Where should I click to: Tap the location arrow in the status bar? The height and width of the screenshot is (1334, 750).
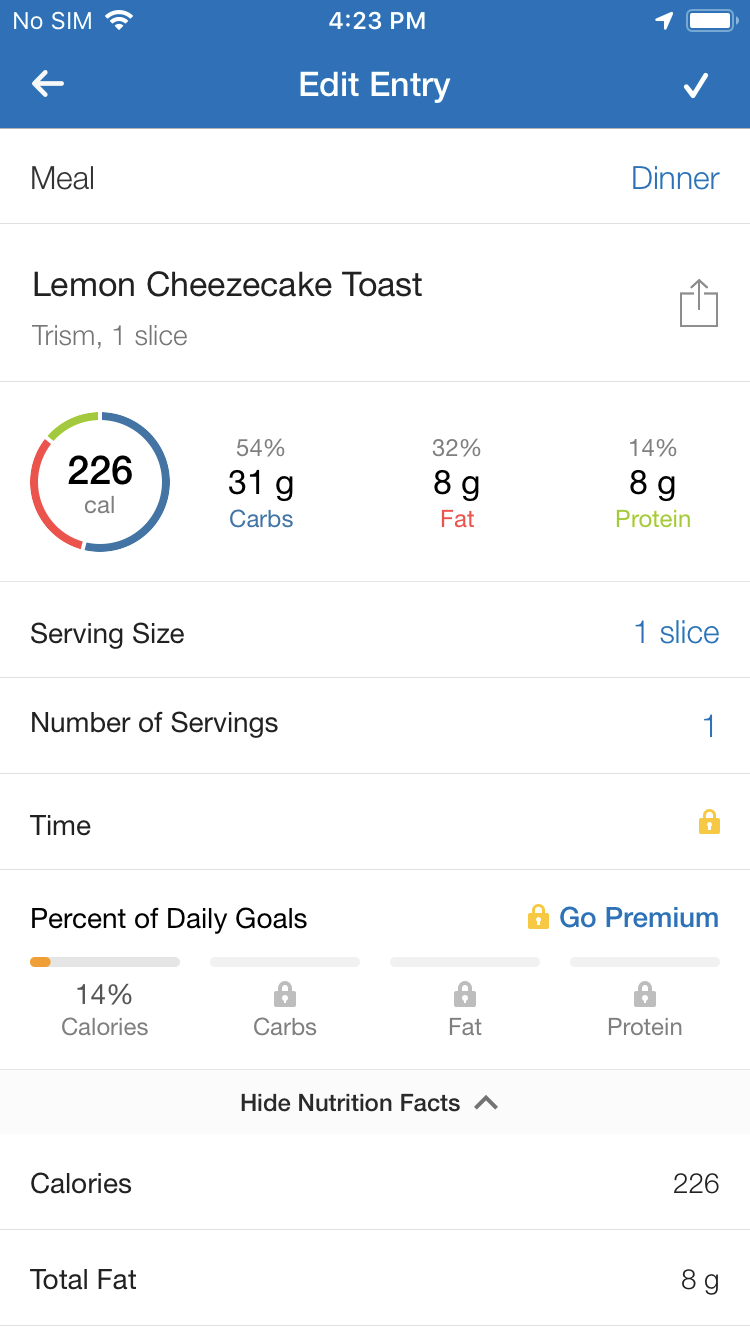click(x=664, y=21)
